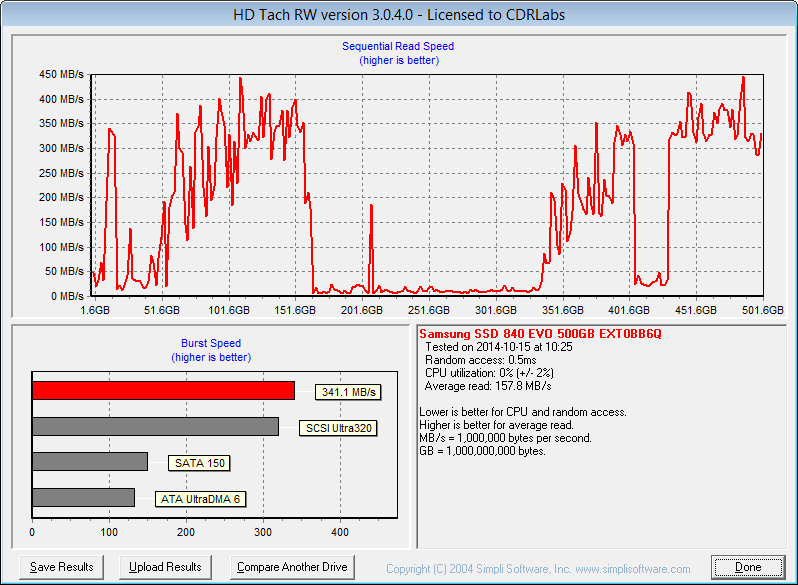
Task: Click the SATA 150 gray bar
Action: (90, 461)
